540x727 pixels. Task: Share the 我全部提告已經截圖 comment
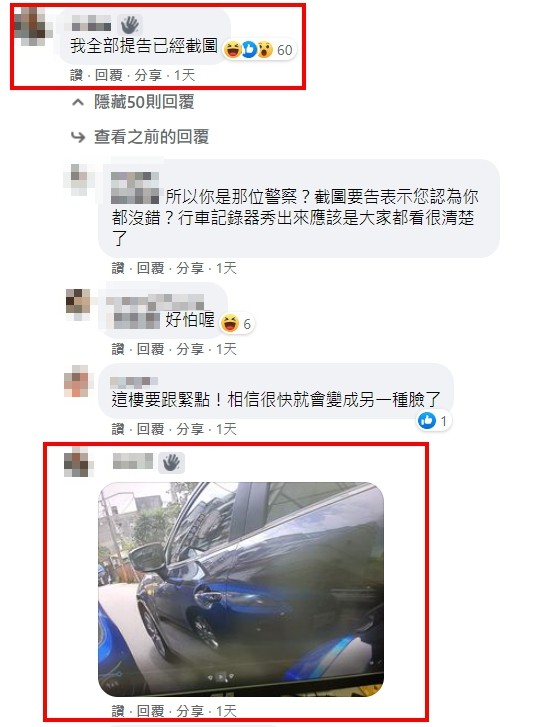point(148,75)
